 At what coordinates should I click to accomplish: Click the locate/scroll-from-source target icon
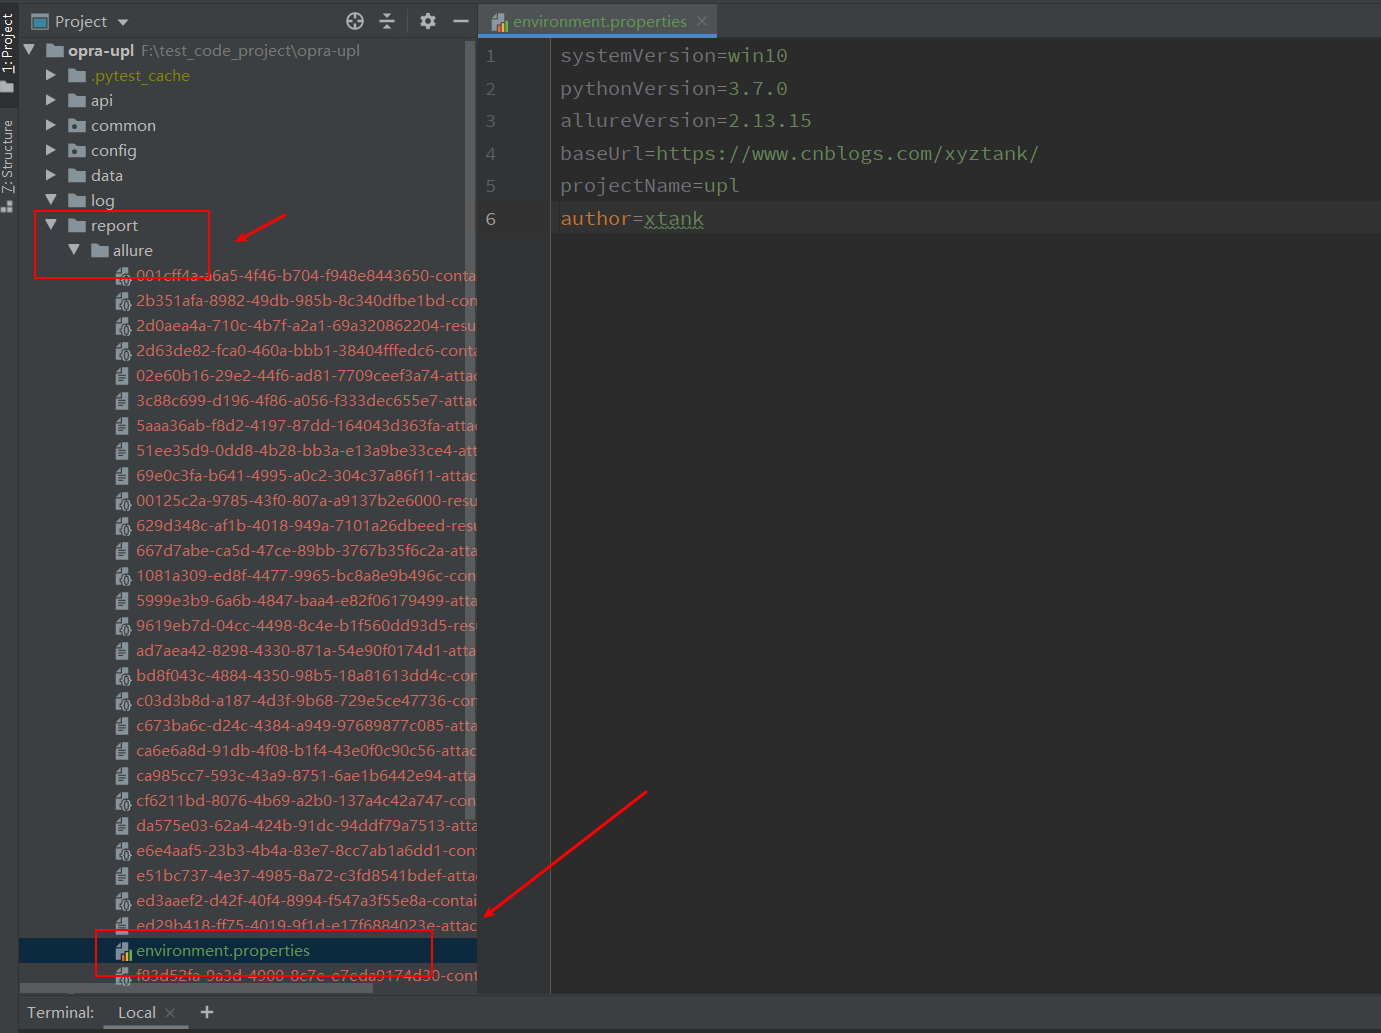pos(355,21)
